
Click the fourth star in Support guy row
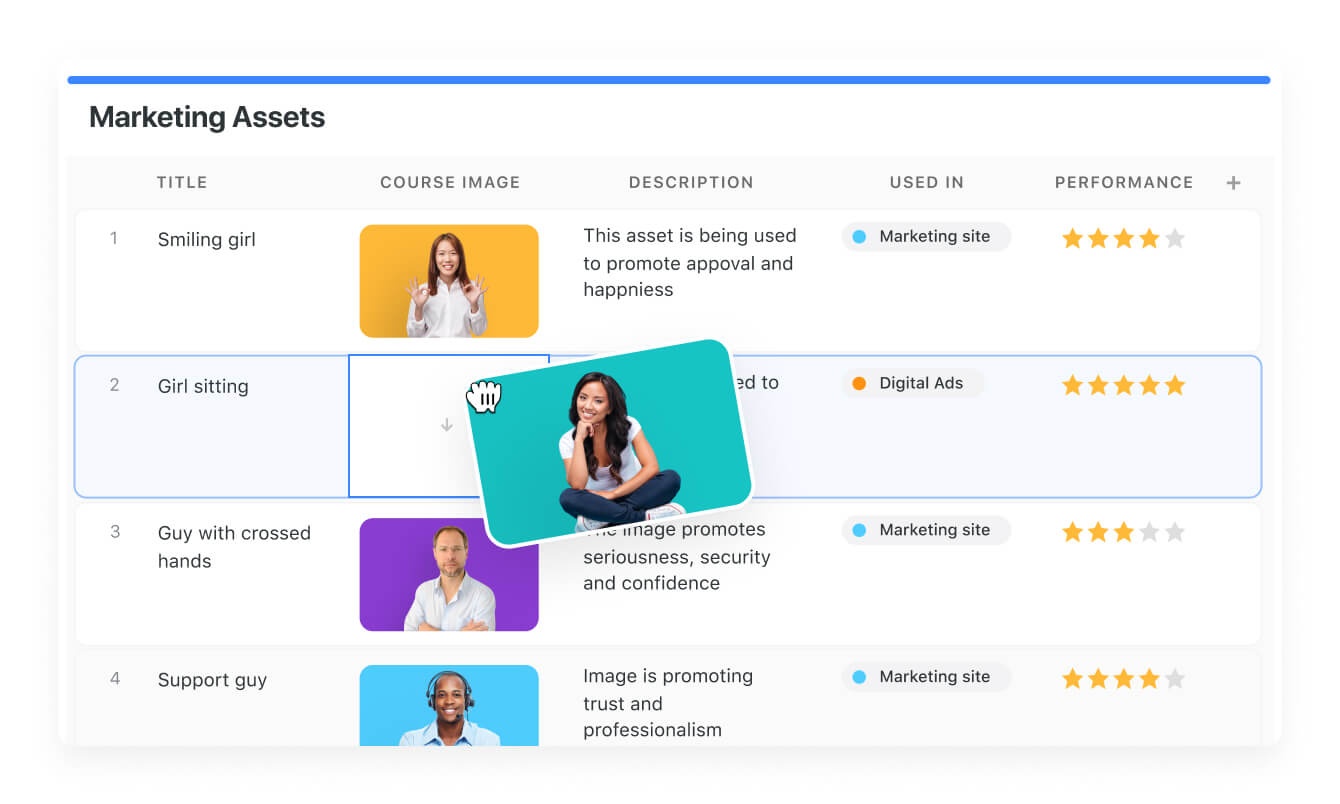(1149, 679)
